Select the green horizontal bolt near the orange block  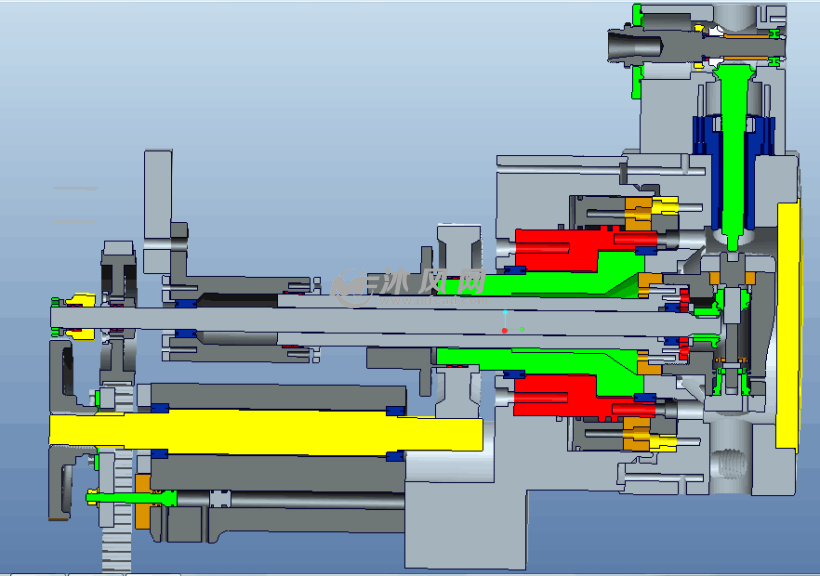pyautogui.click(x=132, y=497)
